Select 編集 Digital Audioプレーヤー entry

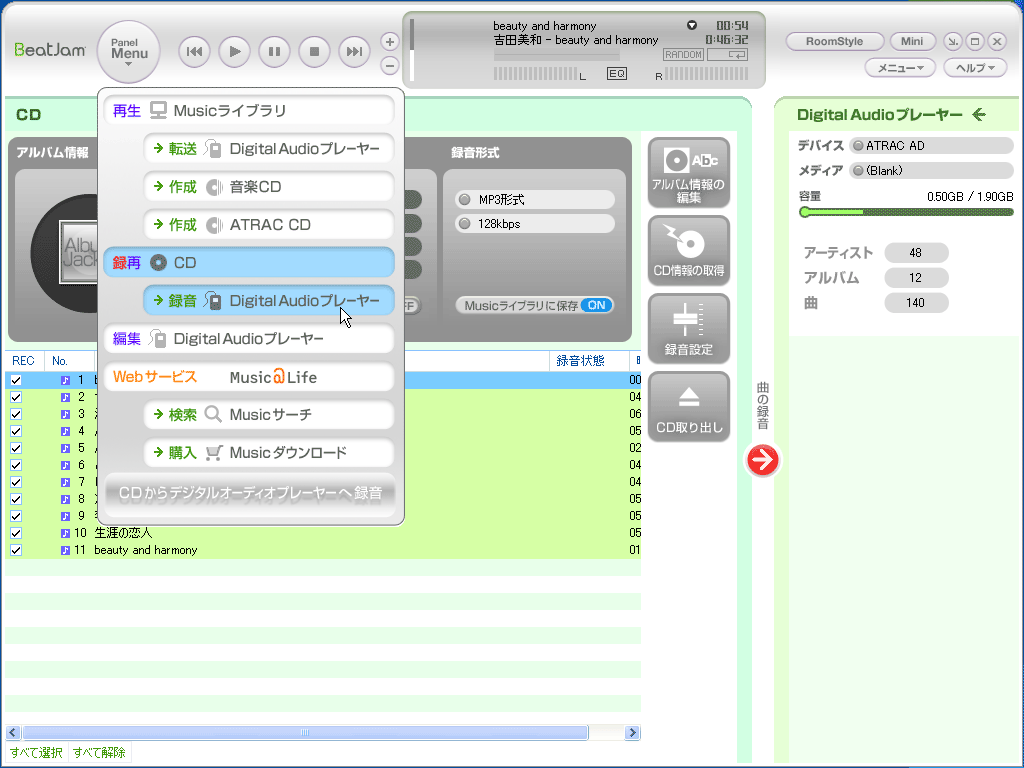pyautogui.click(x=249, y=338)
